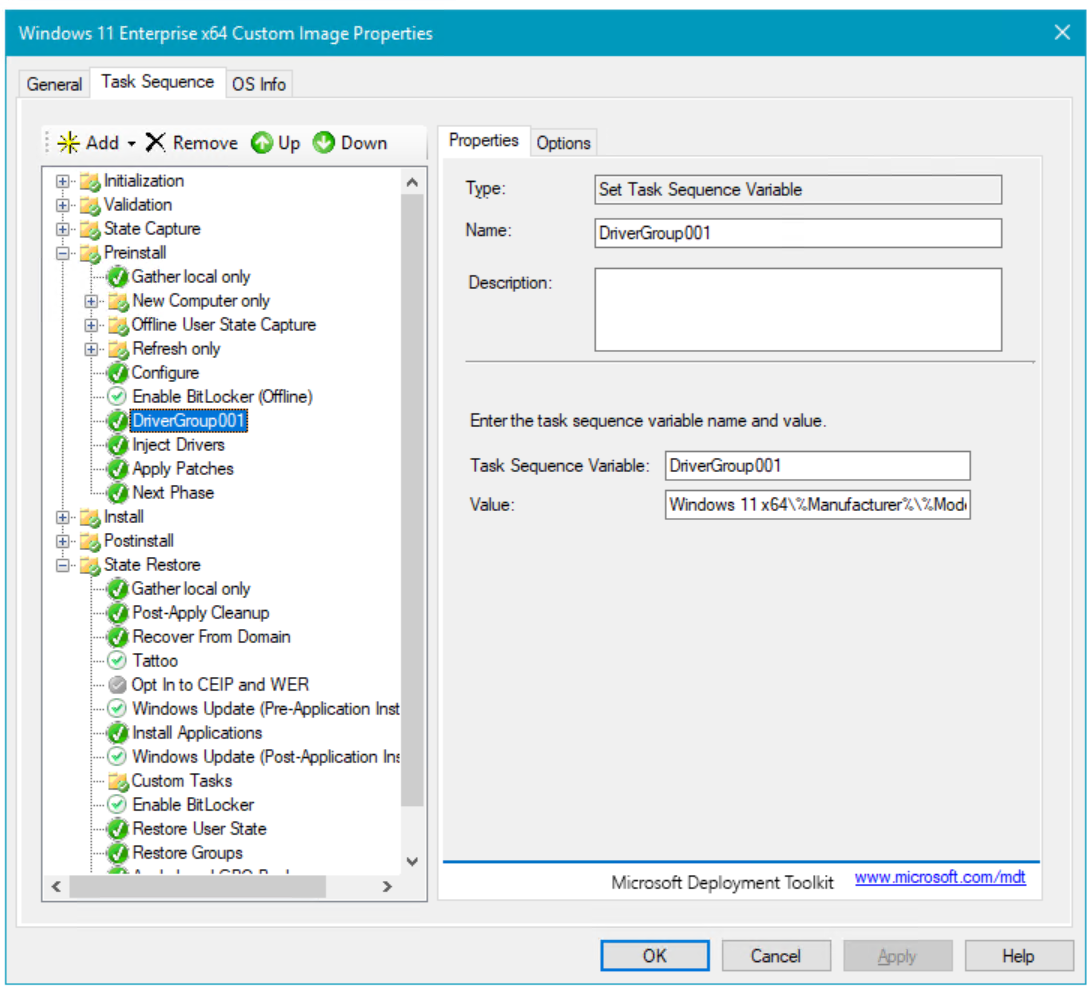Click the Enable BitLocker (Offline) step icon
The width and height of the screenshot is (1090, 991).
(118, 397)
